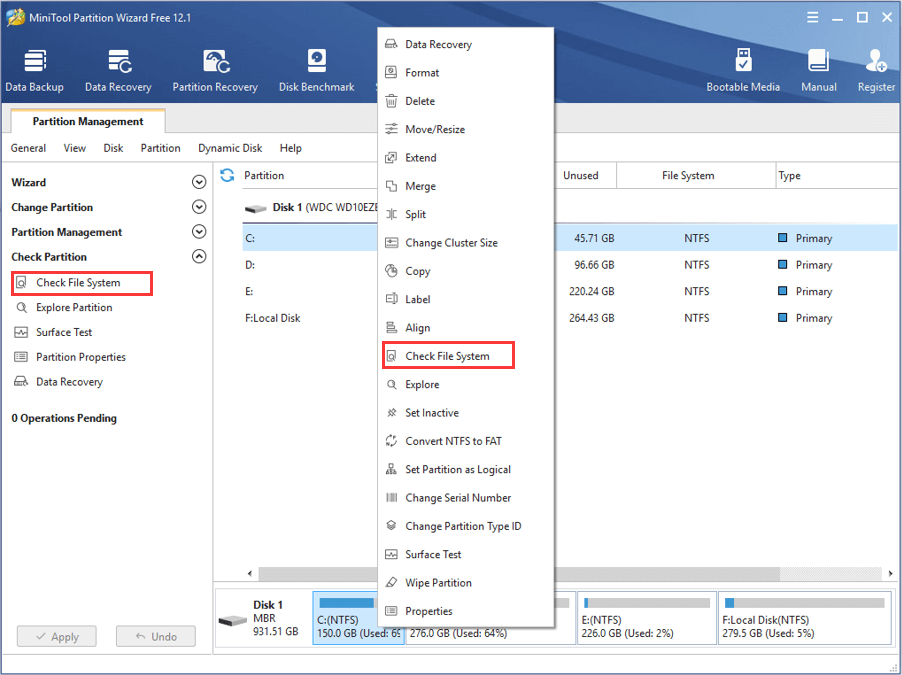Screen dimensions: 902x675
Task: Click the Extend icon in context menu
Action: tap(391, 157)
